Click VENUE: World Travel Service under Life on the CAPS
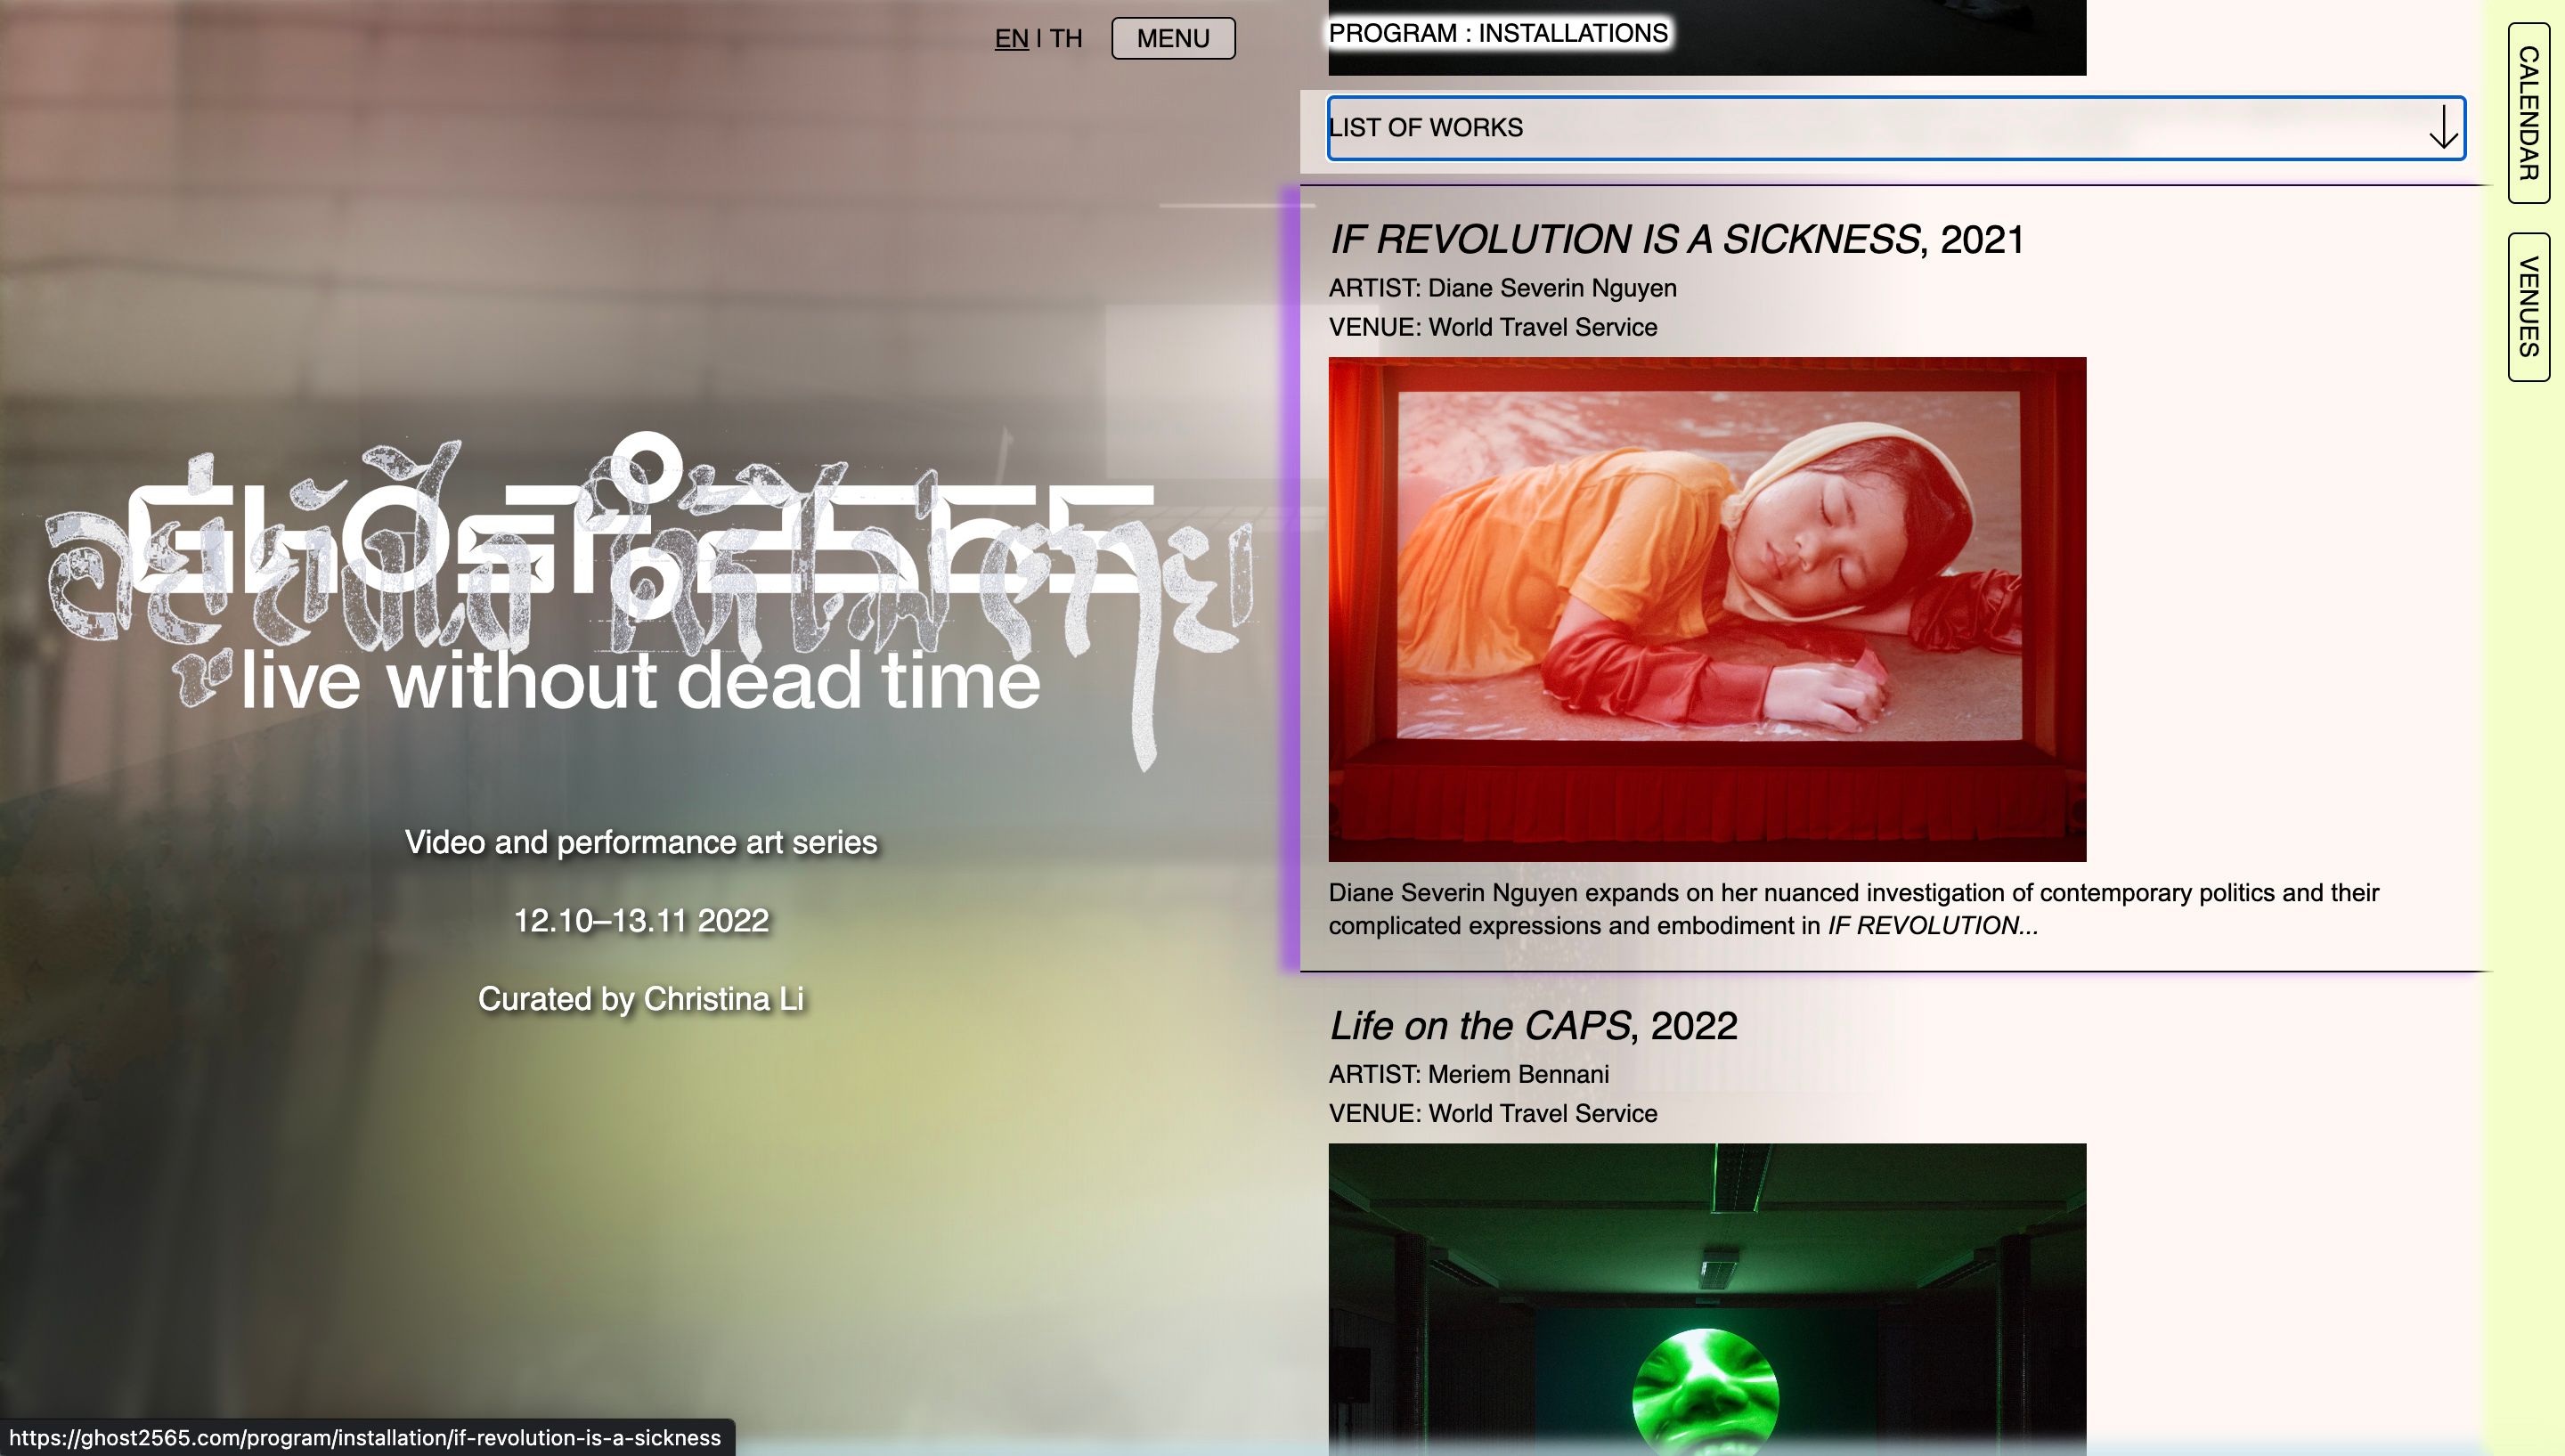 [1492, 1113]
